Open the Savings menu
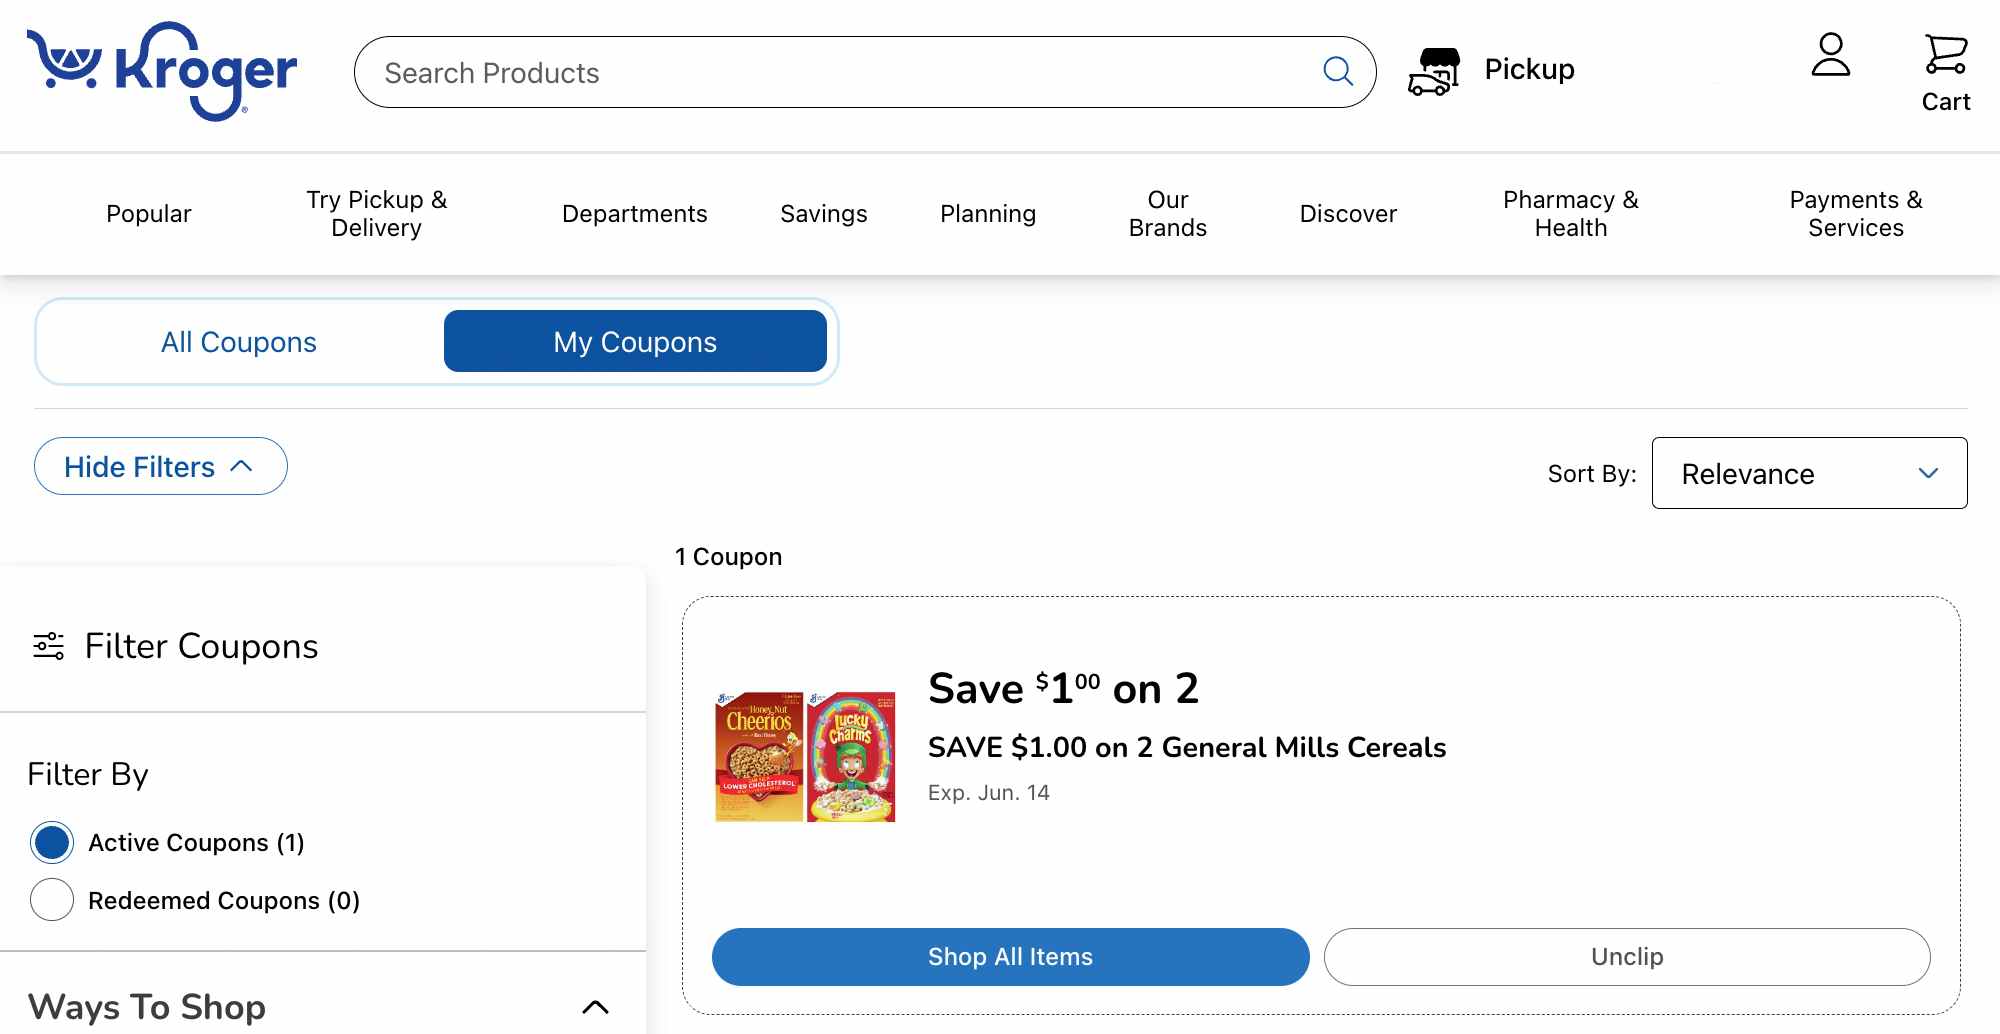The image size is (2000, 1034). pos(823,214)
